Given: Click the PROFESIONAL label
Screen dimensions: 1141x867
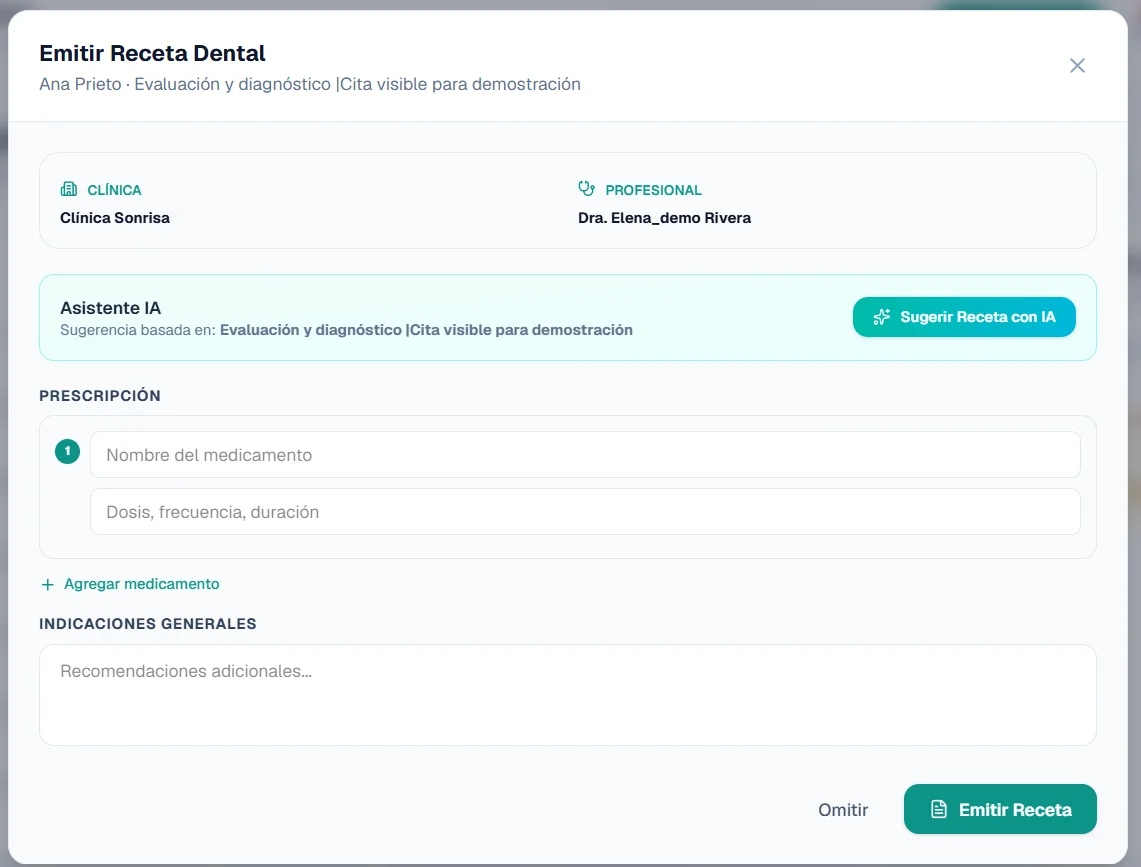Looking at the screenshot, I should point(653,190).
